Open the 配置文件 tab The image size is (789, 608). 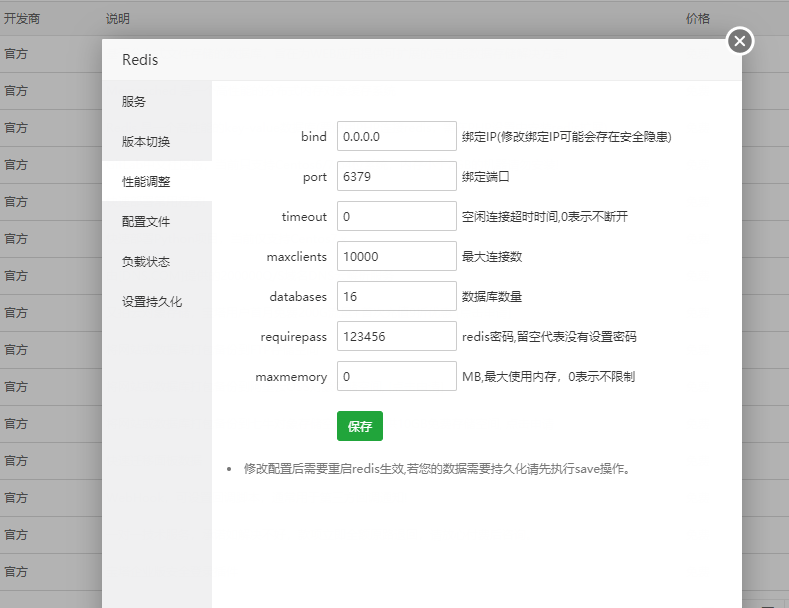[x=157, y=221]
